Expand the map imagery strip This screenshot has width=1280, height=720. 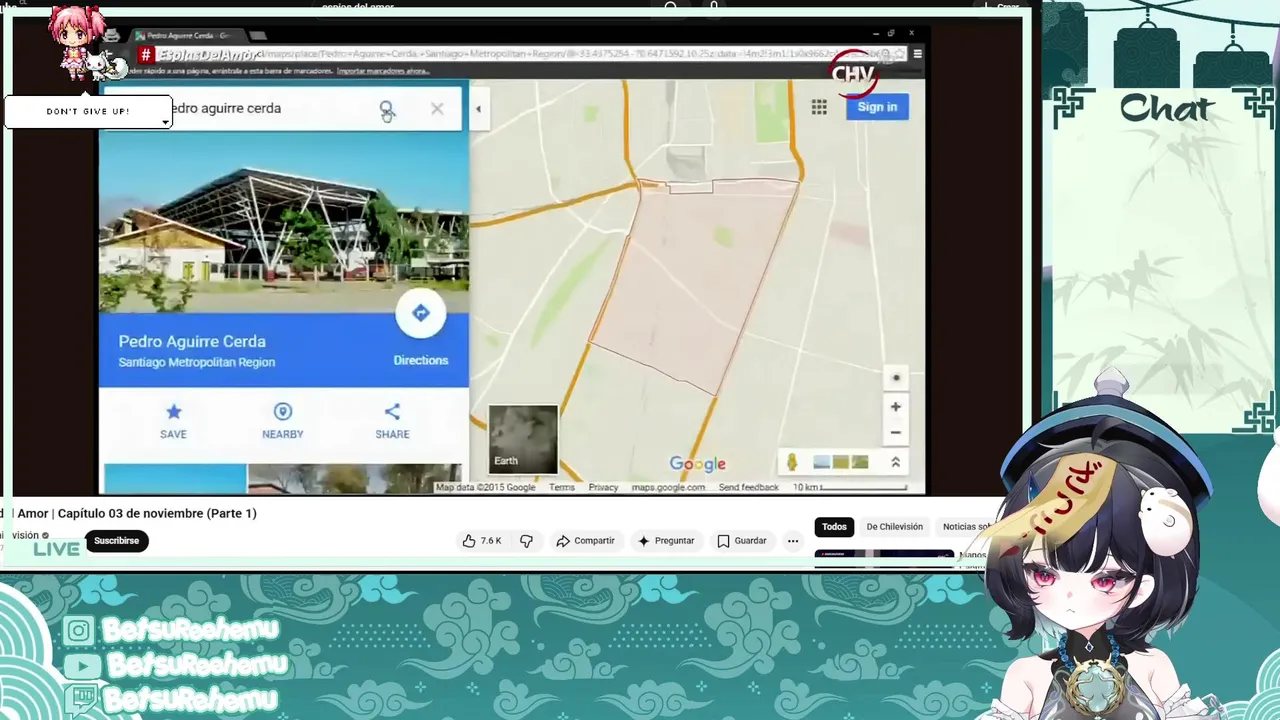[895, 462]
